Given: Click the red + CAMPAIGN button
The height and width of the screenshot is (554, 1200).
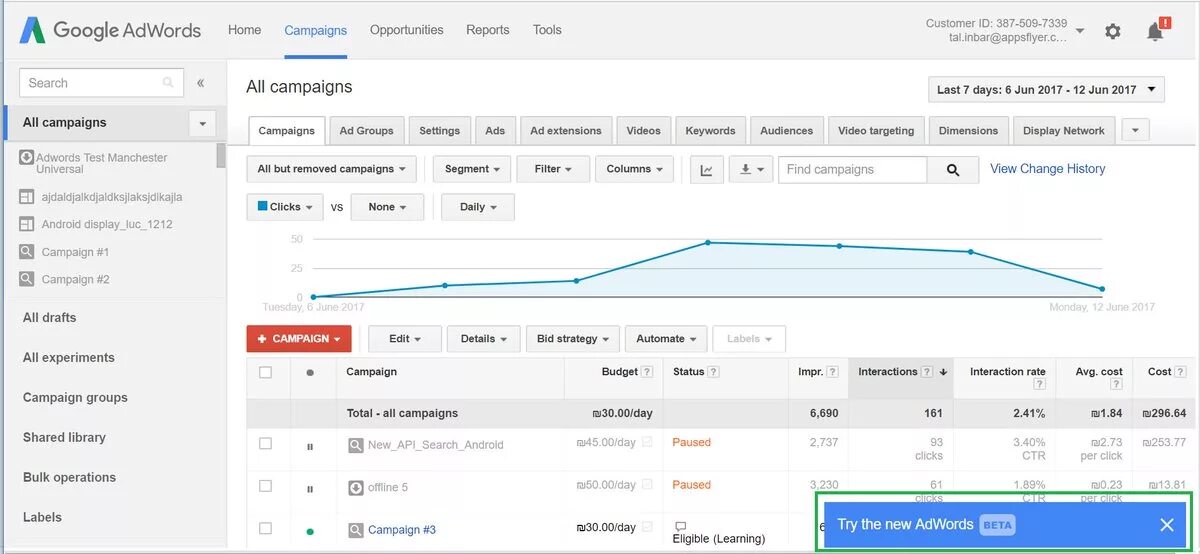Looking at the screenshot, I should point(299,339).
